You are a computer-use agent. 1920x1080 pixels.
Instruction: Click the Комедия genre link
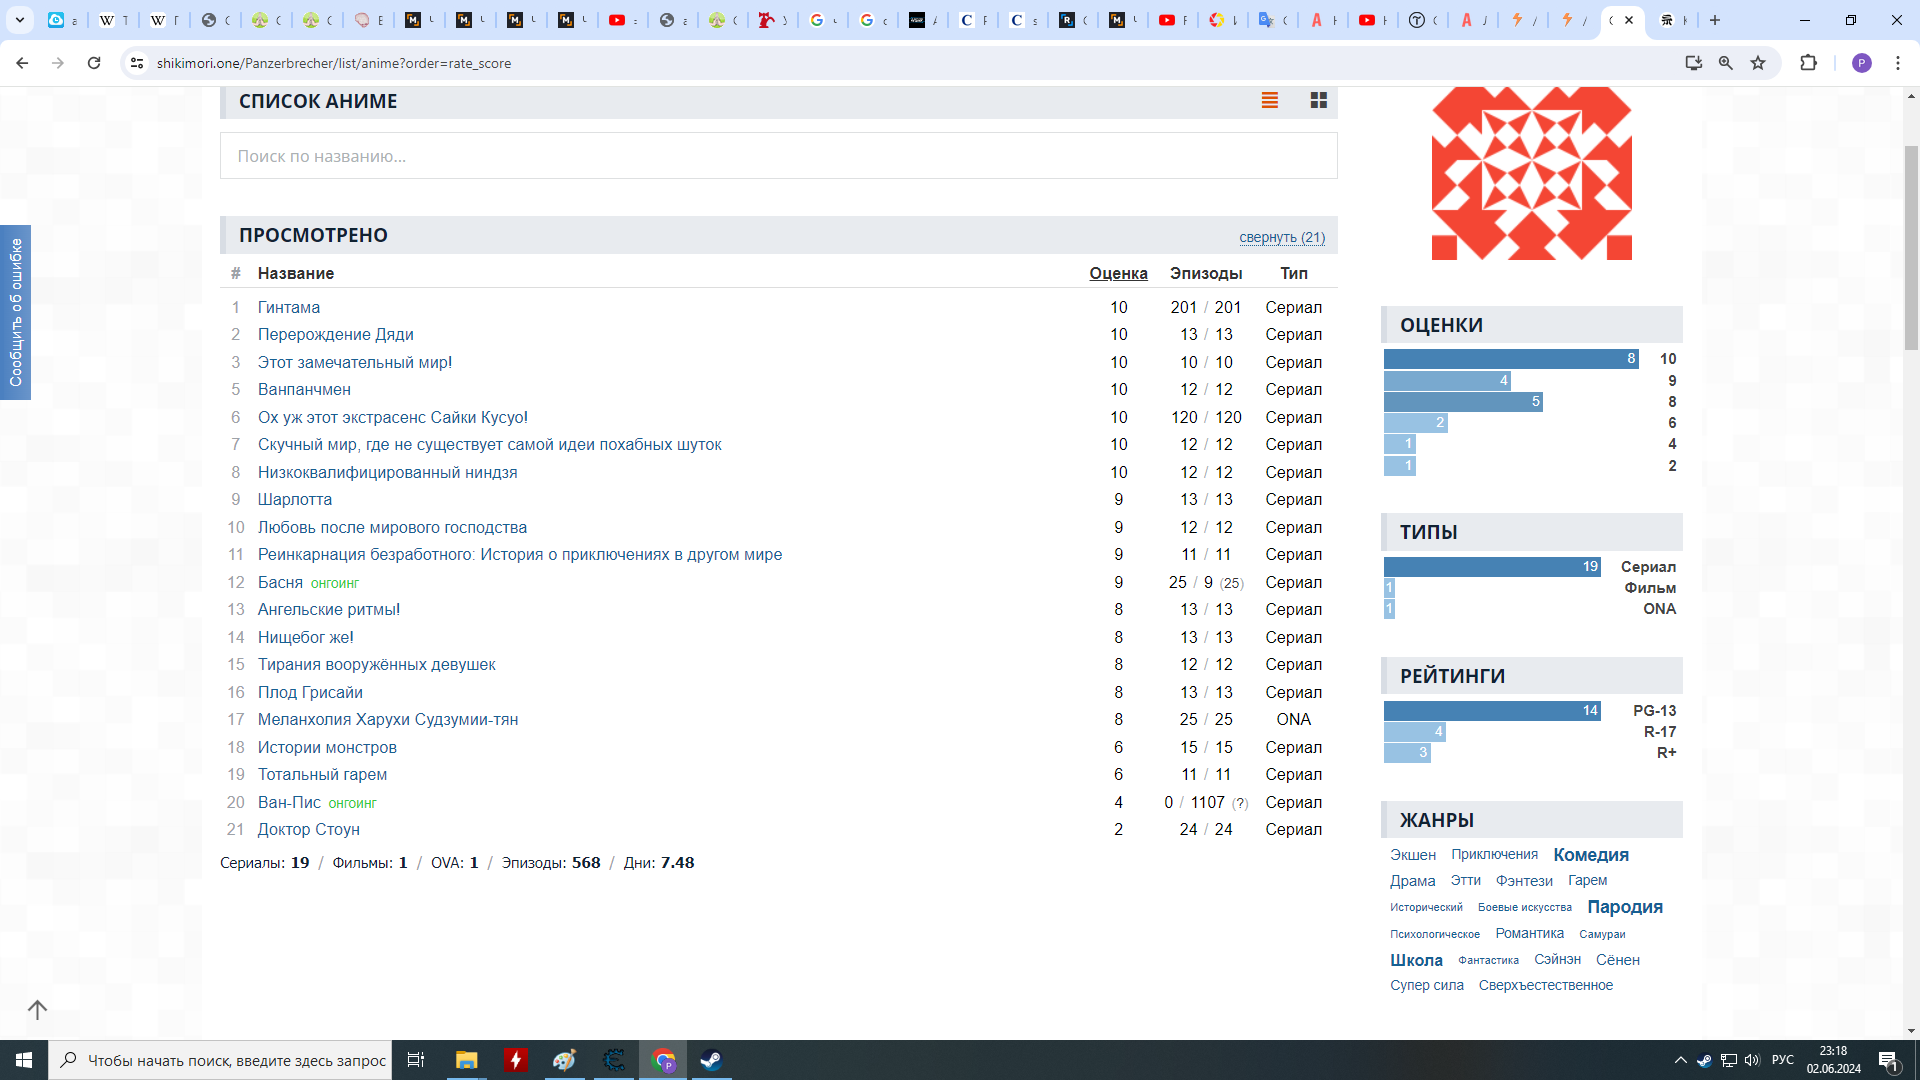pos(1590,855)
